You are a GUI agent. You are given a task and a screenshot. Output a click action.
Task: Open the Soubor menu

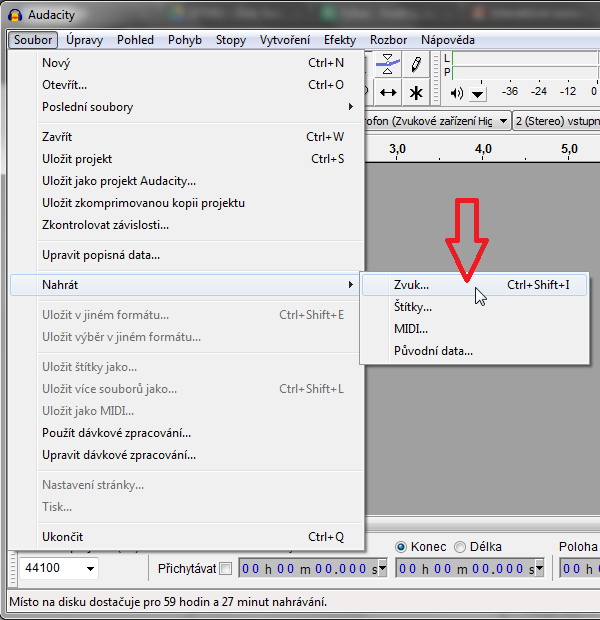point(33,40)
